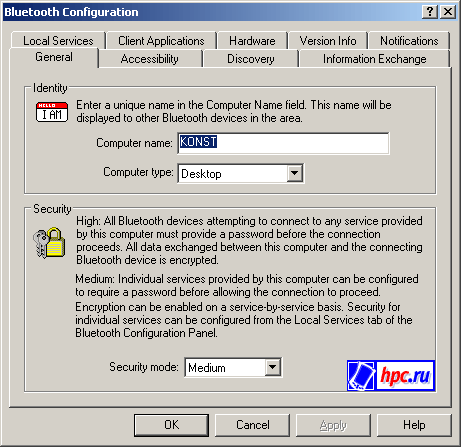Click the 'Computer type:' label
461x447 pixels.
click(138, 172)
